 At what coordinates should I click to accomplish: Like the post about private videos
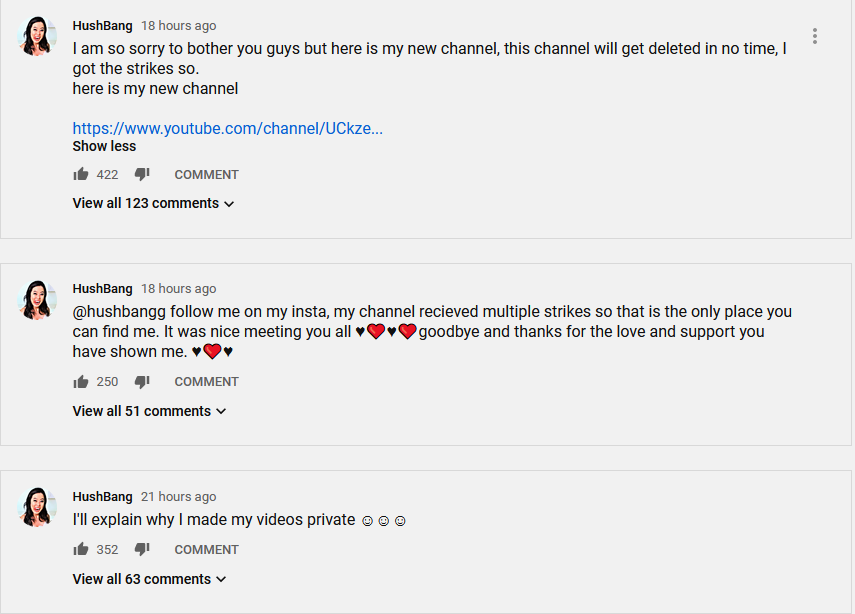(x=81, y=549)
